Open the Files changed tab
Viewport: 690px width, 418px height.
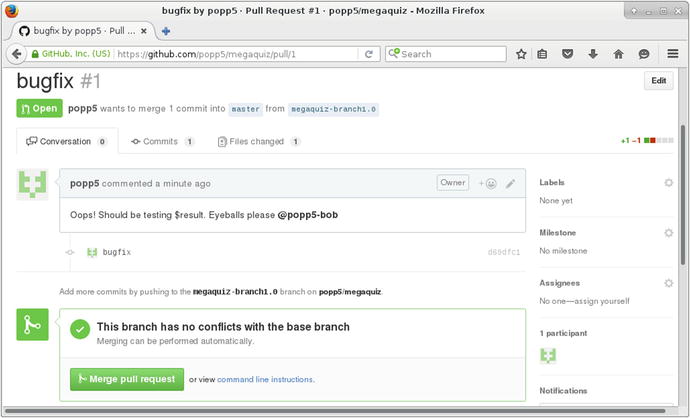(x=259, y=141)
